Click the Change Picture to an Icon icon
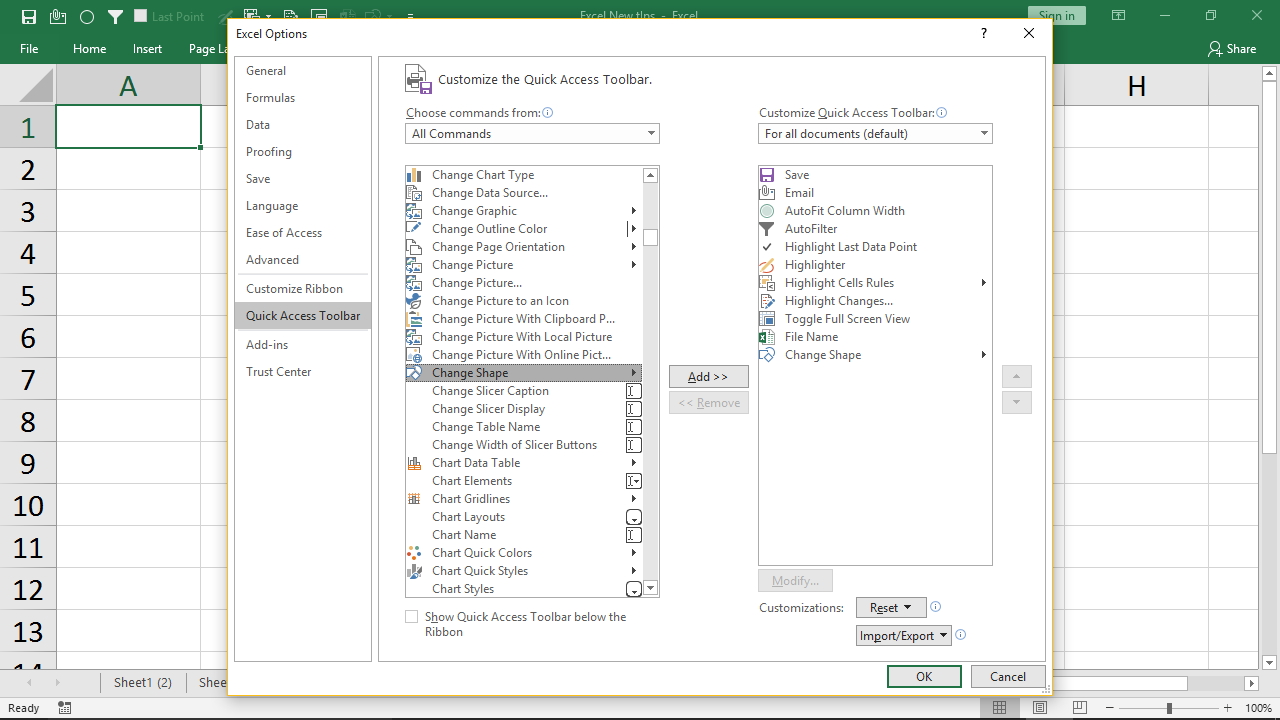Viewport: 1280px width, 720px height. pos(414,301)
